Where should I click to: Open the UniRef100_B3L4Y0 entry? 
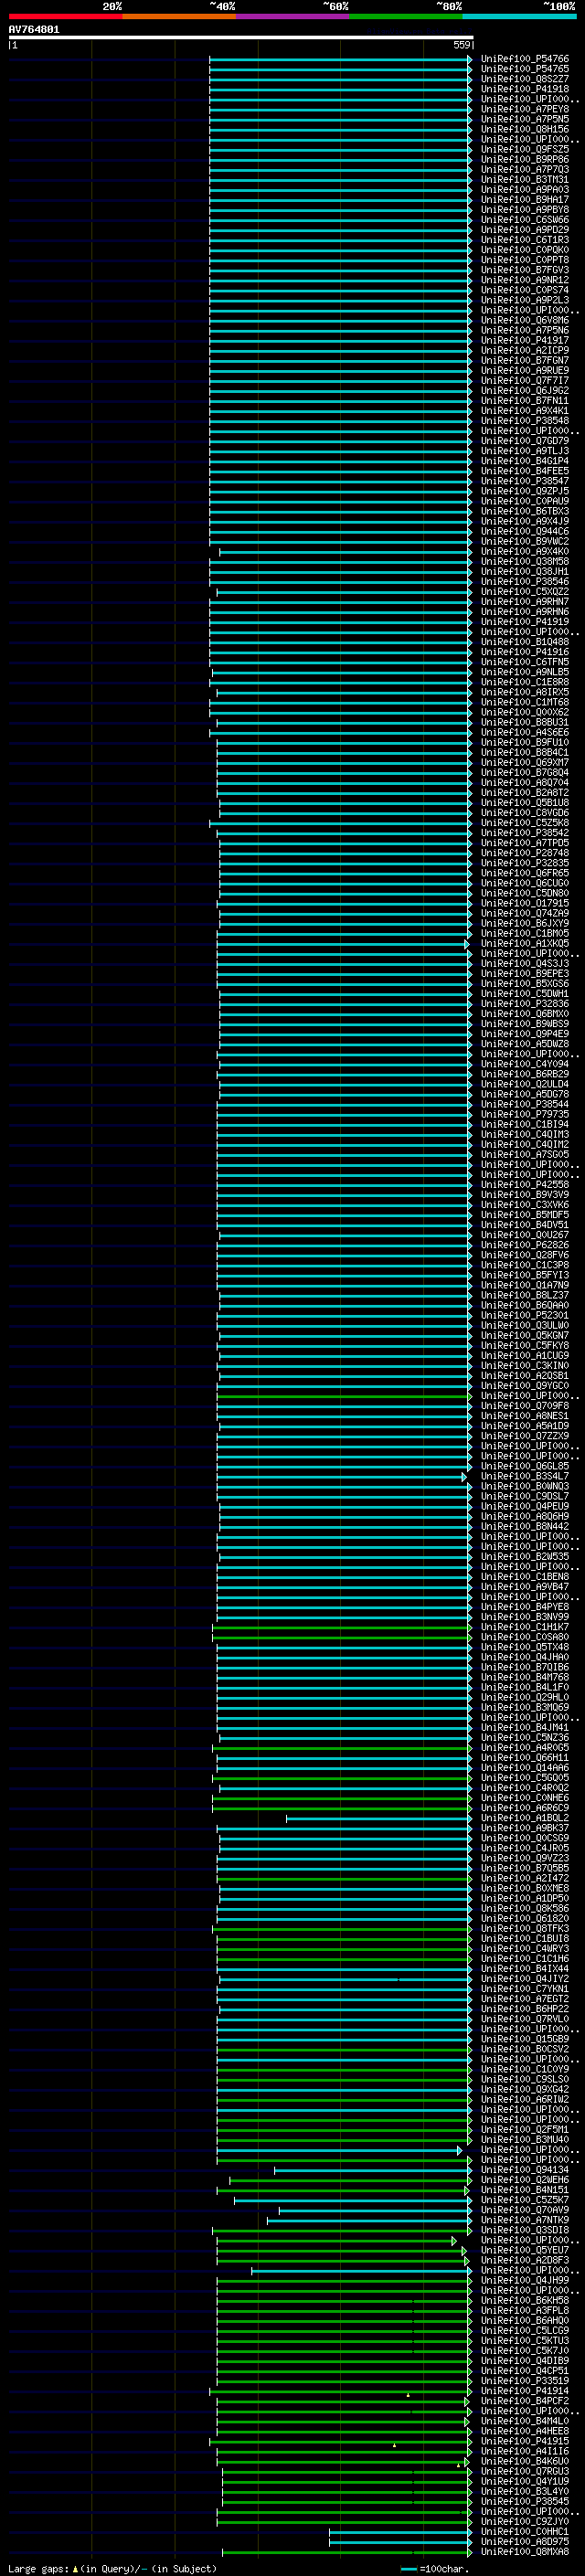pyautogui.click(x=524, y=2491)
